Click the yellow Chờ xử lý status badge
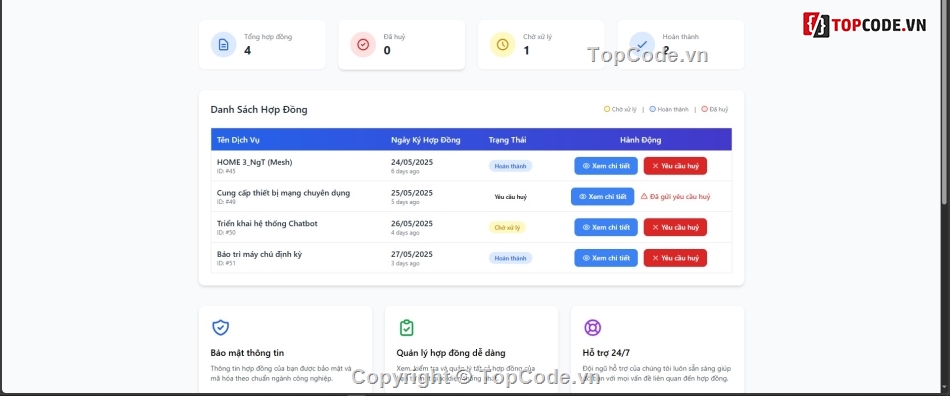 (x=507, y=228)
